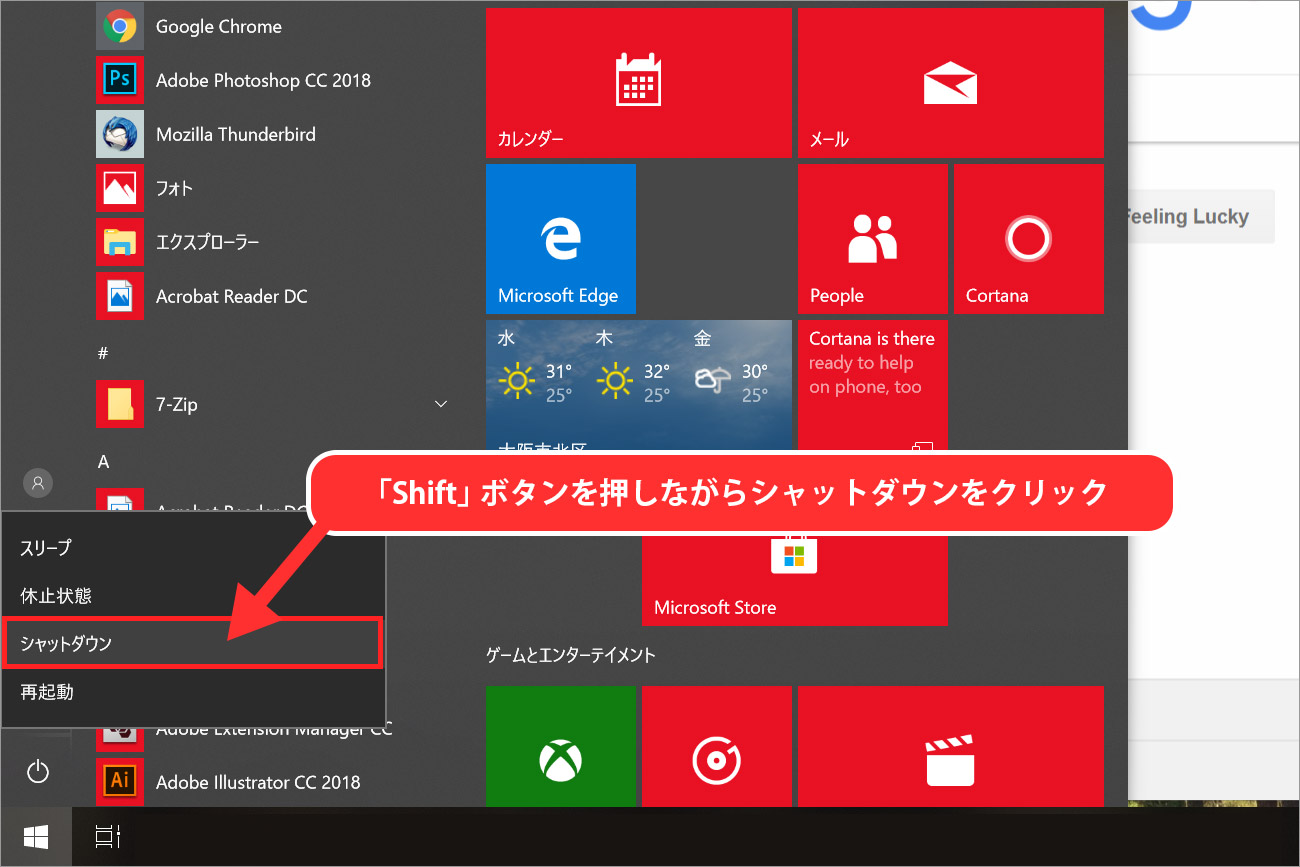The height and width of the screenshot is (867, 1300).
Task: Open エクスプローラー from app list
Action: 275,242
